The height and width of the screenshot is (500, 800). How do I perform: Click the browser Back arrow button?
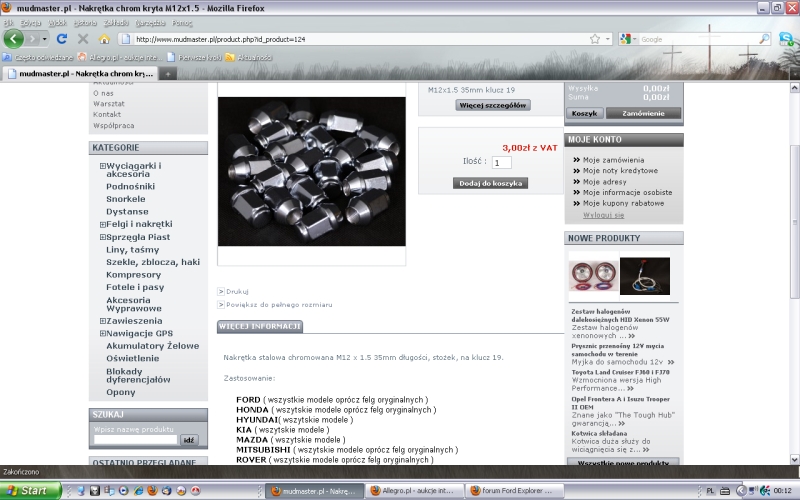(14, 39)
